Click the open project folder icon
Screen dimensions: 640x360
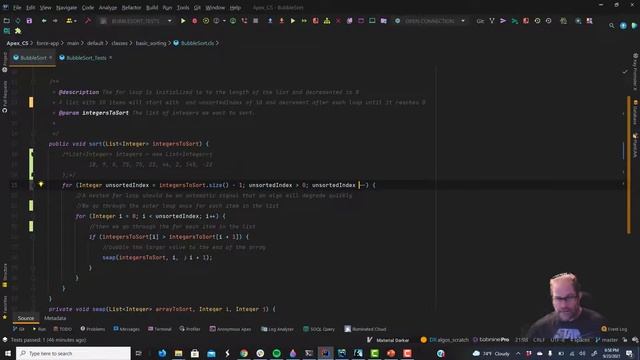[7, 21]
